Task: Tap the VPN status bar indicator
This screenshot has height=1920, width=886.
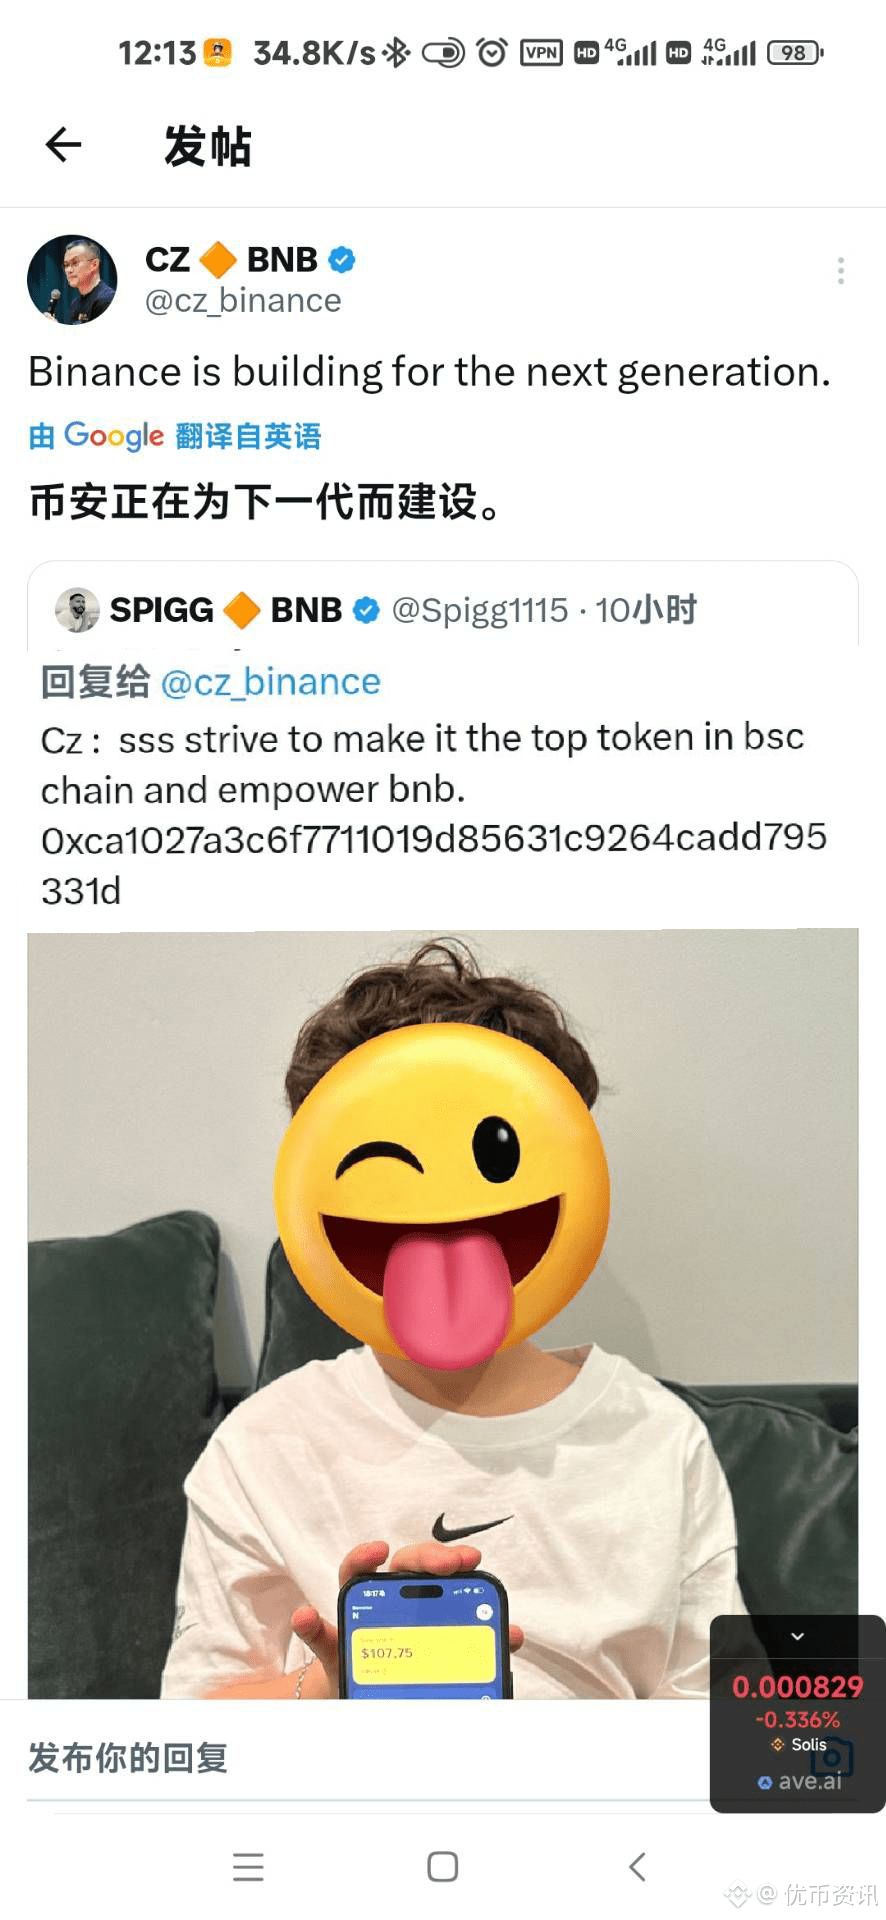Action: click(x=541, y=52)
